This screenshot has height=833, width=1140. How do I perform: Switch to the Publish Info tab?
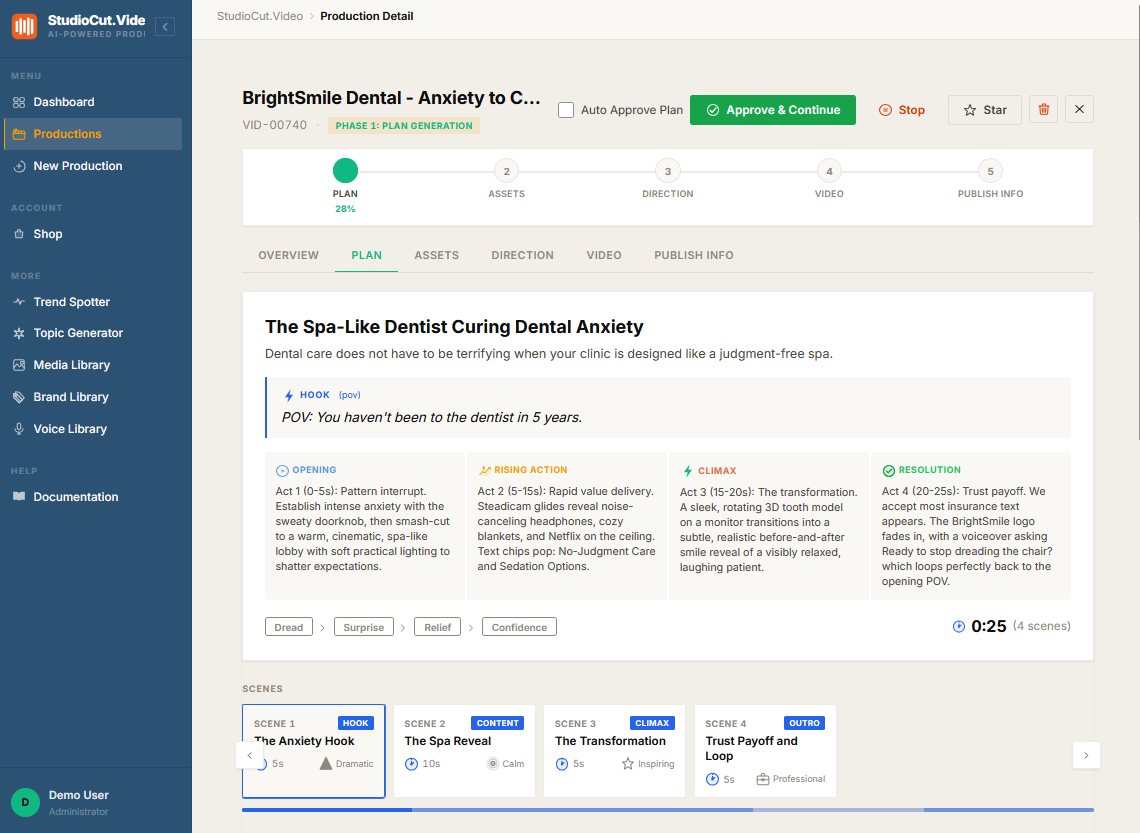pos(694,255)
